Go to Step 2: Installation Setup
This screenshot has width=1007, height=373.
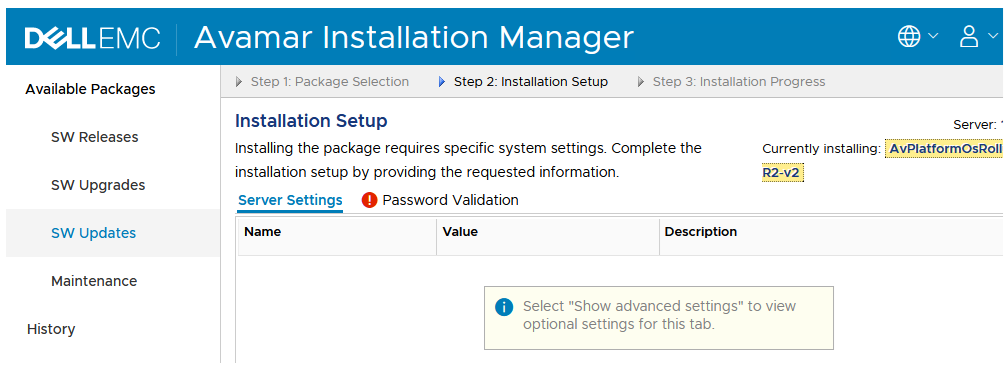(531, 82)
